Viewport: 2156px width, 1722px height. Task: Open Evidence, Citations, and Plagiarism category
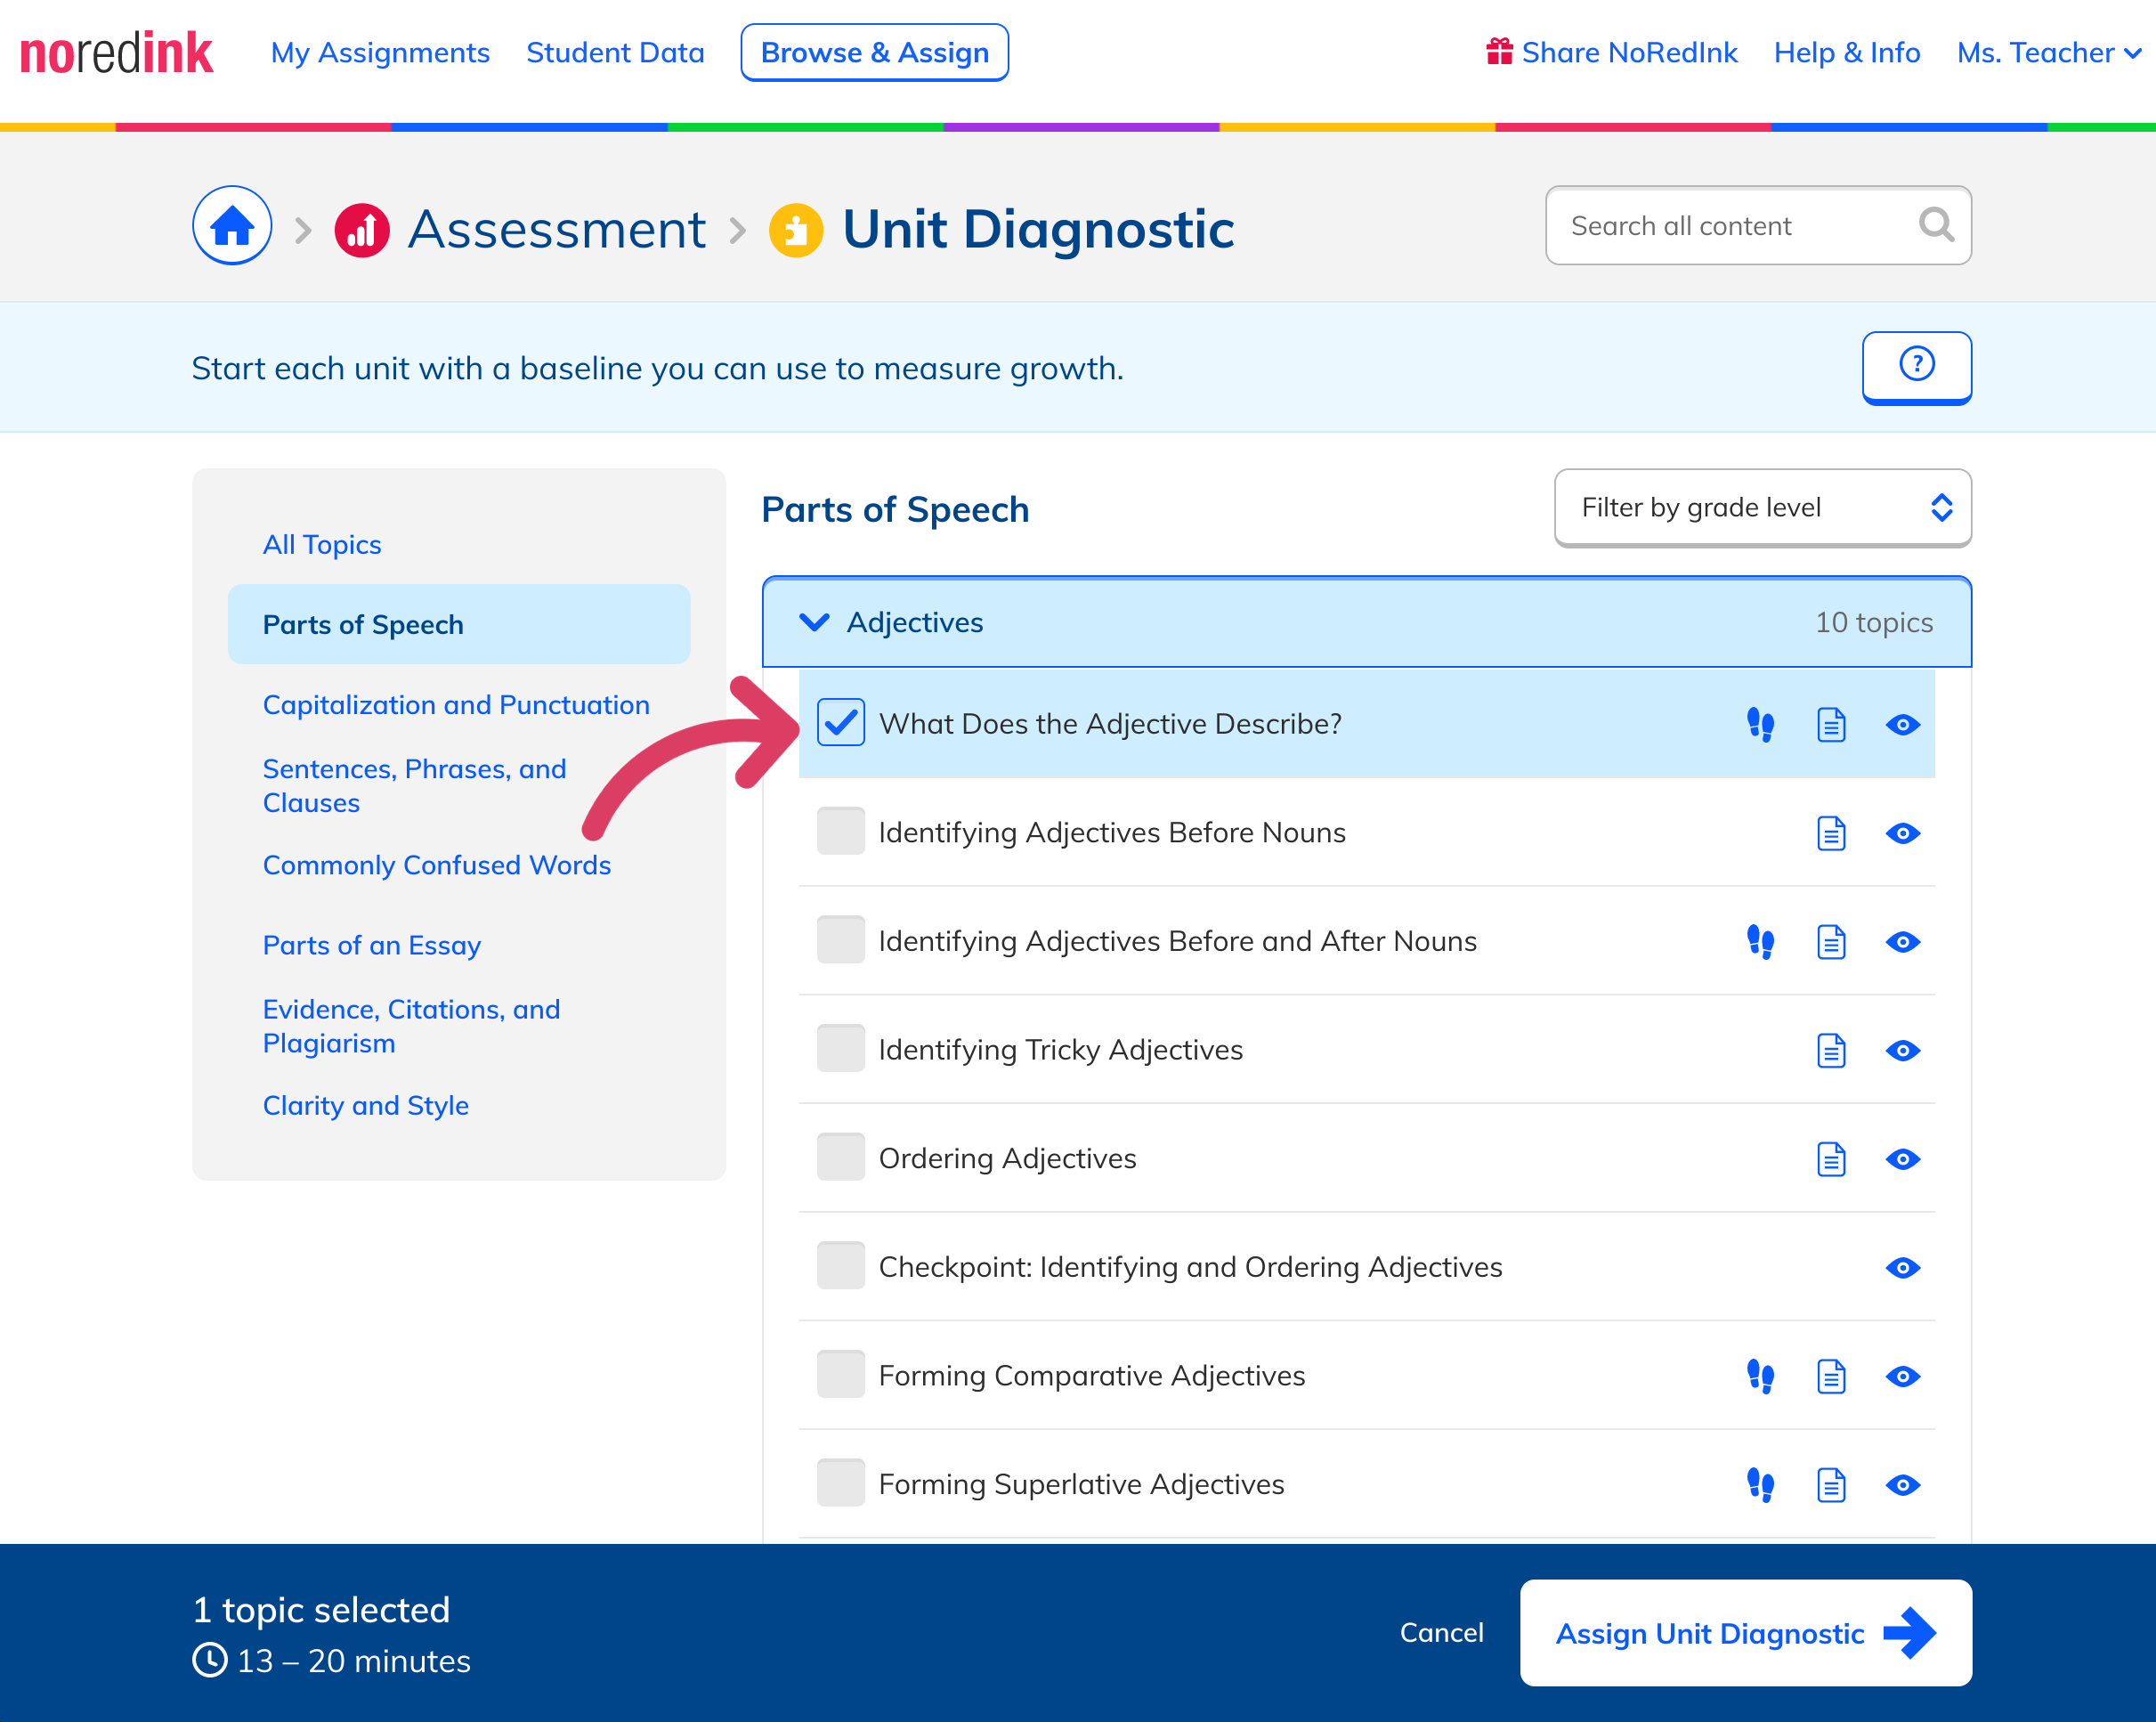coord(411,1026)
